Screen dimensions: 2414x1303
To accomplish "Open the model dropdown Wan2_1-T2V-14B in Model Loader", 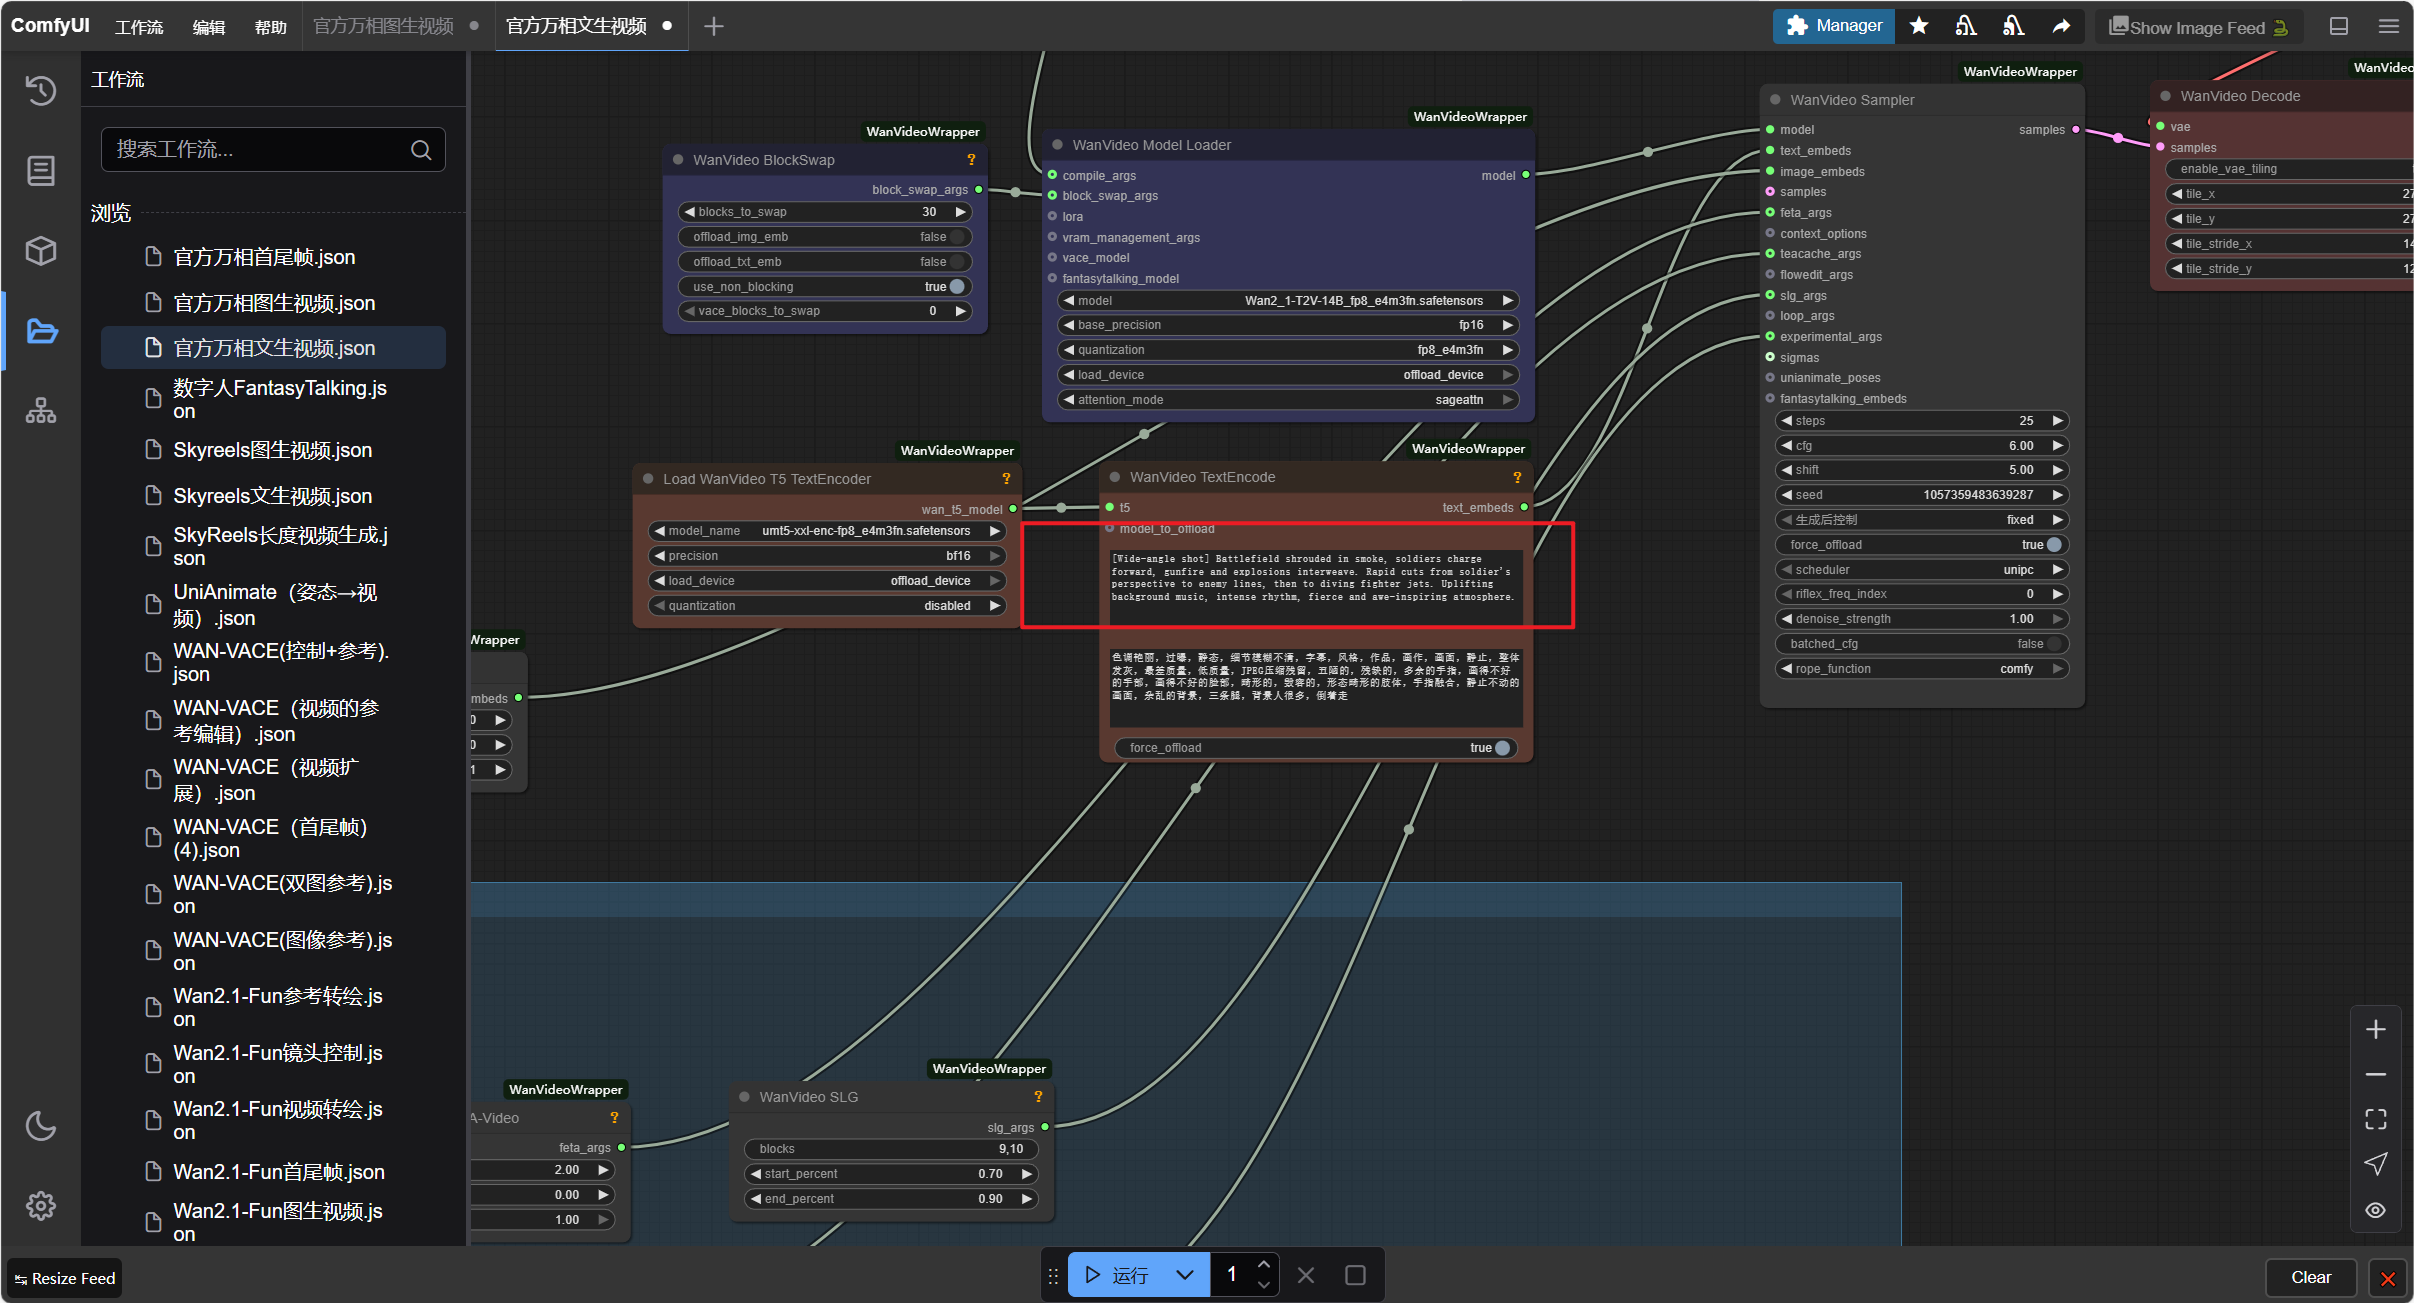I will tap(1288, 301).
